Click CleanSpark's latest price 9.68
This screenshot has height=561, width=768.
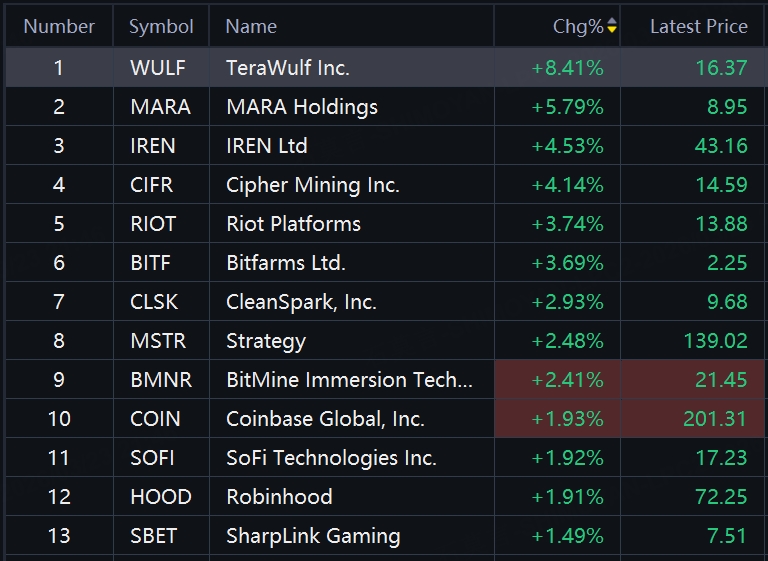pos(722,302)
